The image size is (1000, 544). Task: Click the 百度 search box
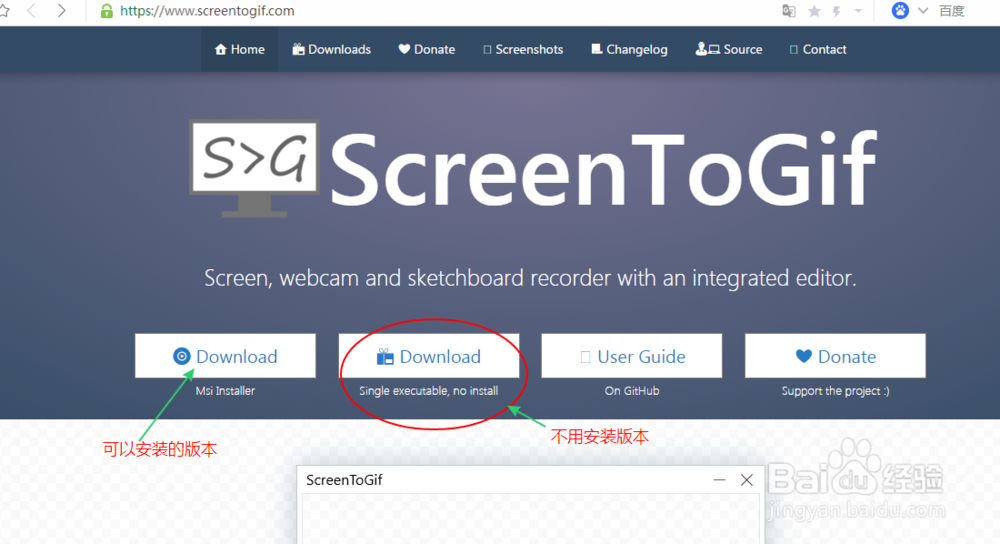(x=952, y=11)
